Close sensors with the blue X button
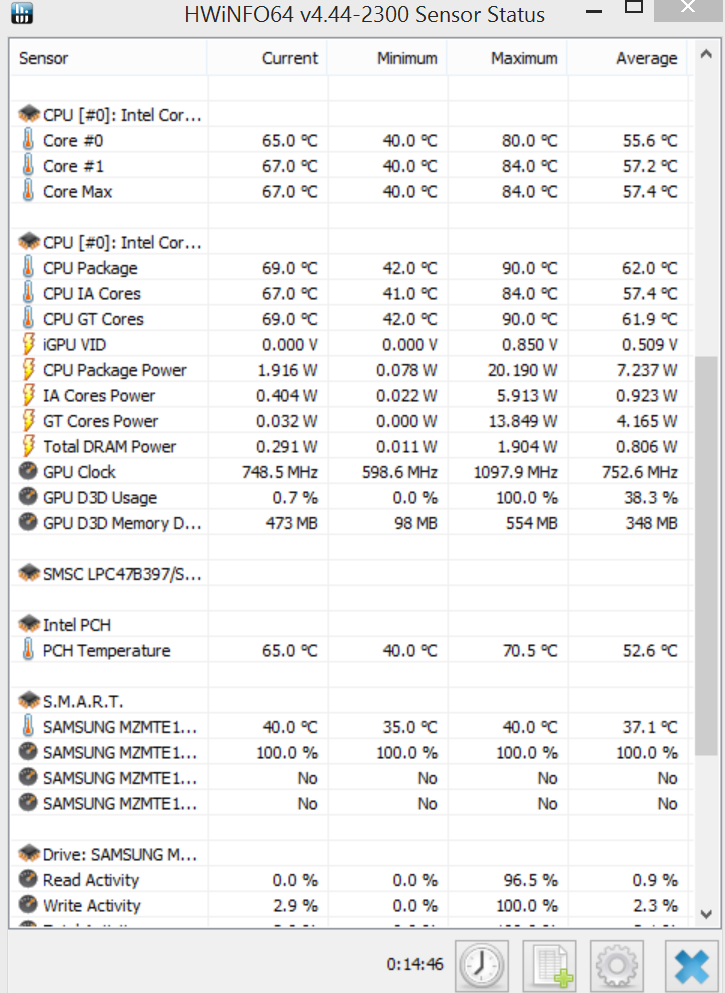The image size is (725, 993). [690, 966]
